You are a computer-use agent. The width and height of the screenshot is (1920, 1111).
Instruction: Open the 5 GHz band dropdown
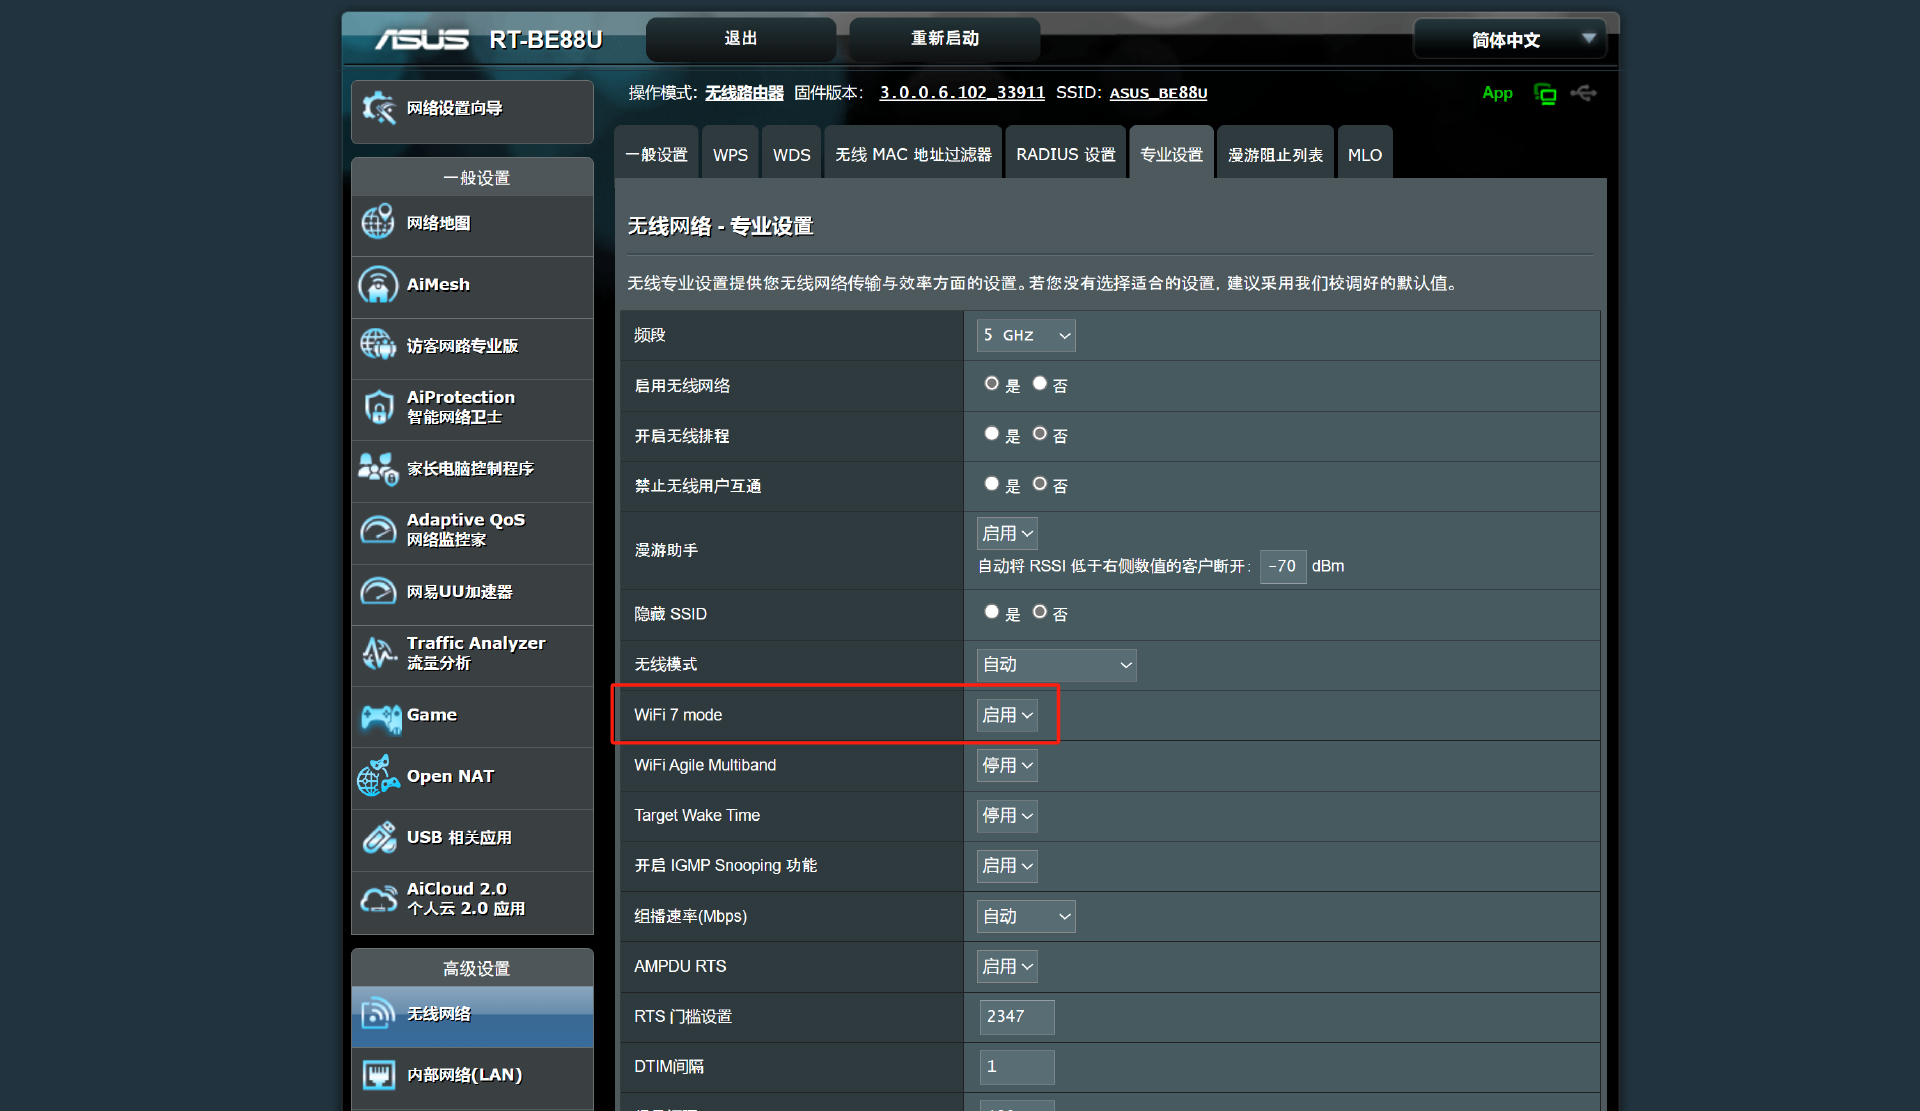tap(1025, 336)
